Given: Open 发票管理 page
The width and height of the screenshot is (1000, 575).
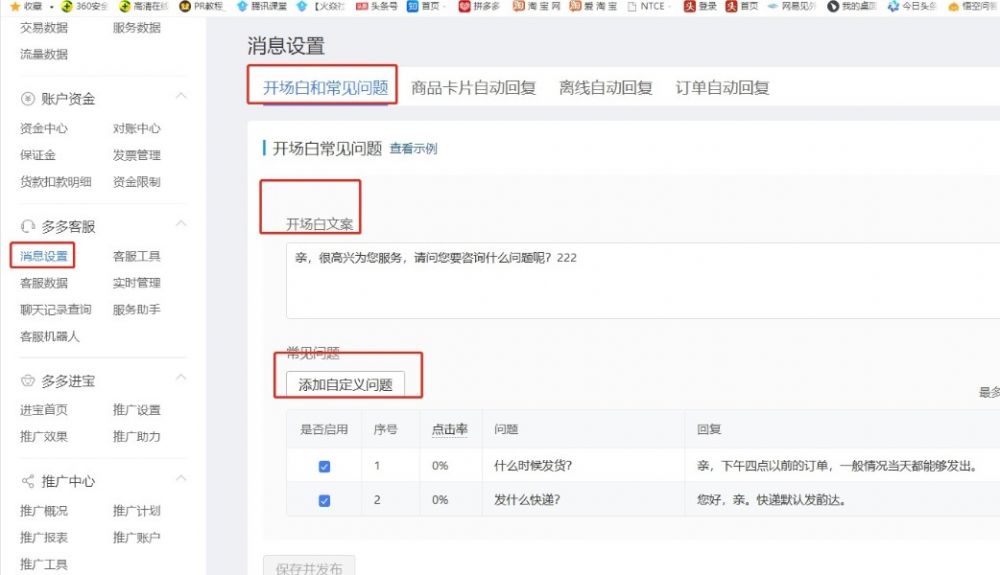Looking at the screenshot, I should coord(136,155).
